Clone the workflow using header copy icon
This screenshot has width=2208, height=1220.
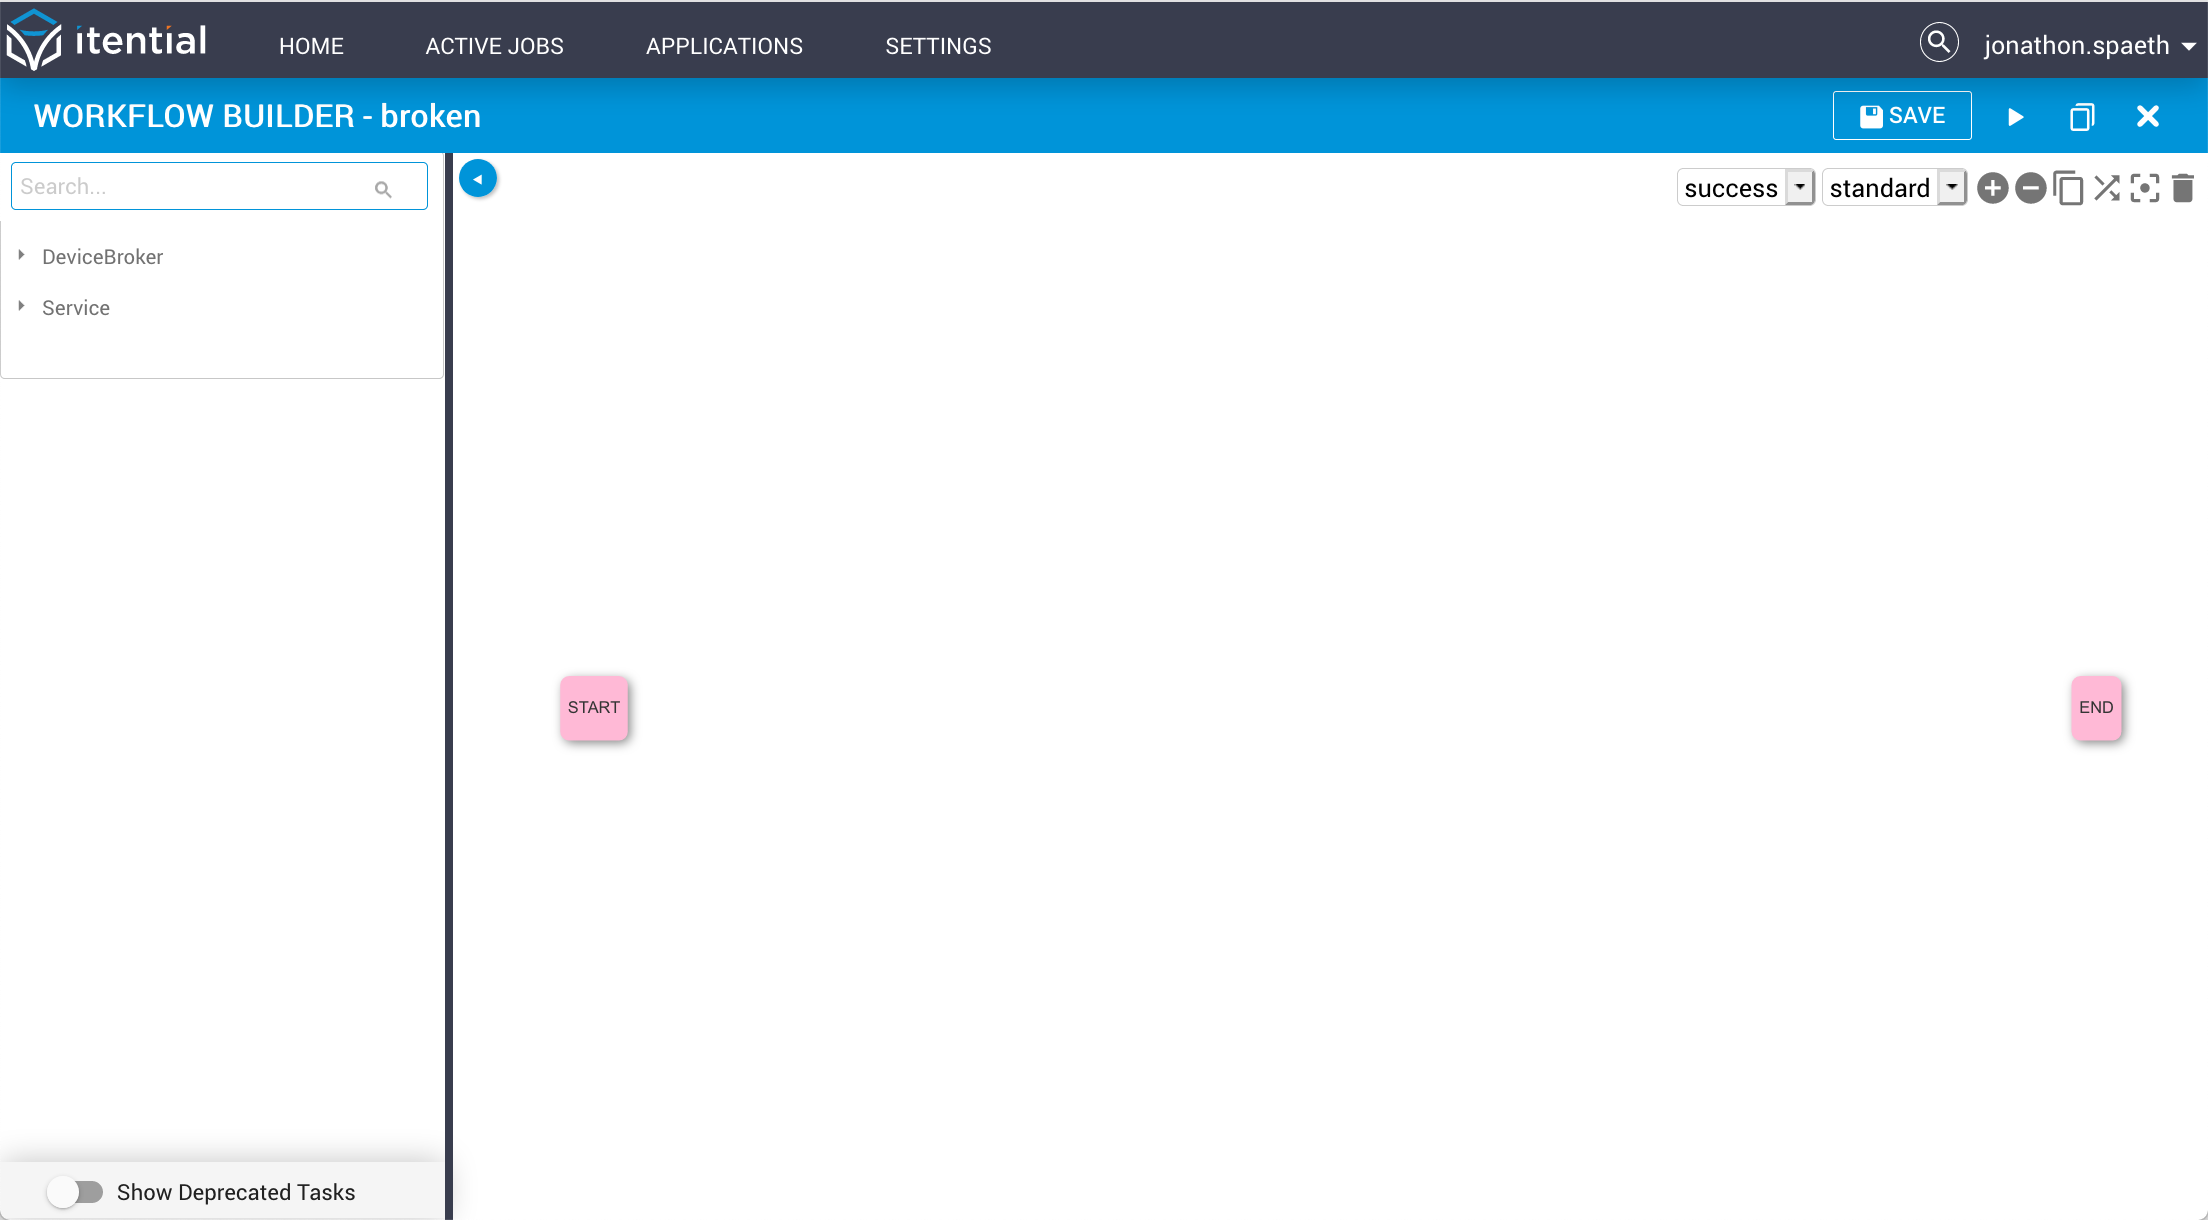(x=2081, y=117)
